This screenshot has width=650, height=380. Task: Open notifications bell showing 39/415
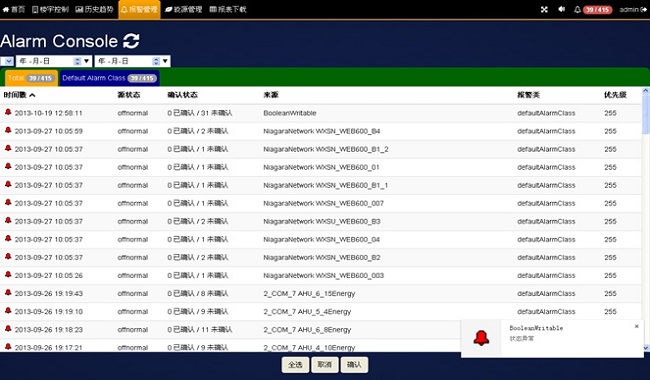[x=593, y=10]
